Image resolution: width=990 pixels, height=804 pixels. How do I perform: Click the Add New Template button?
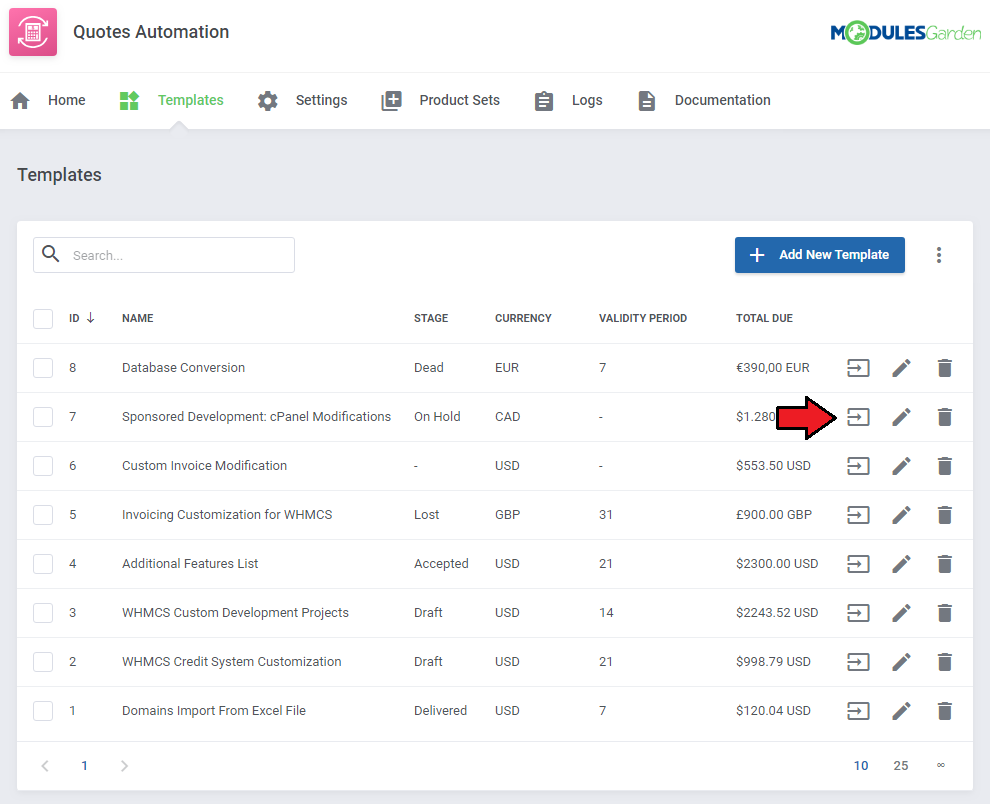(820, 255)
